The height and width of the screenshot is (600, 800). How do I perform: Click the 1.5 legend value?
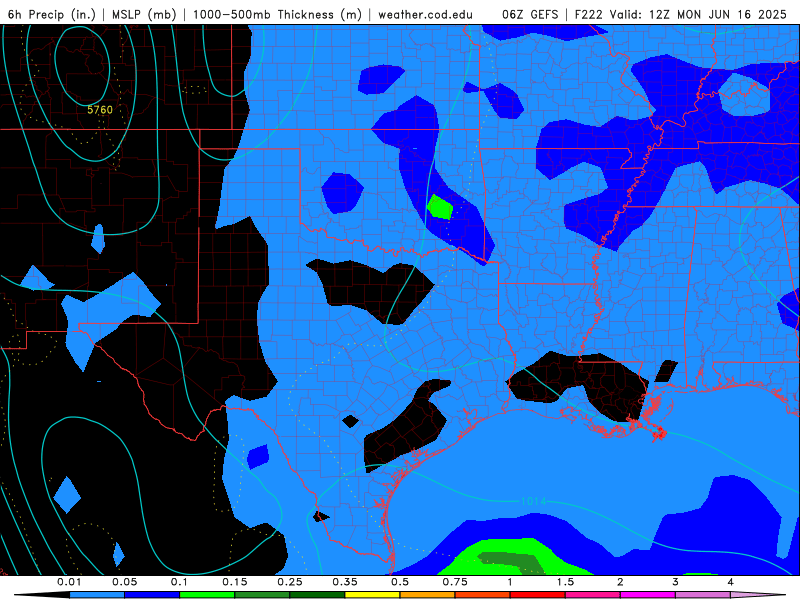pos(565,582)
